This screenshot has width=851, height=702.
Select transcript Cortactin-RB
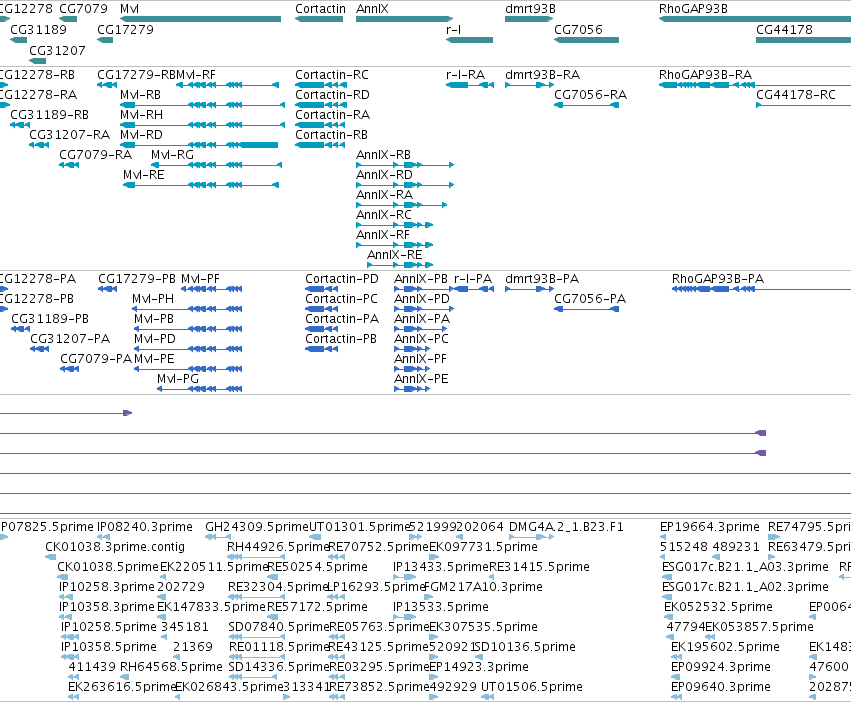(332, 135)
